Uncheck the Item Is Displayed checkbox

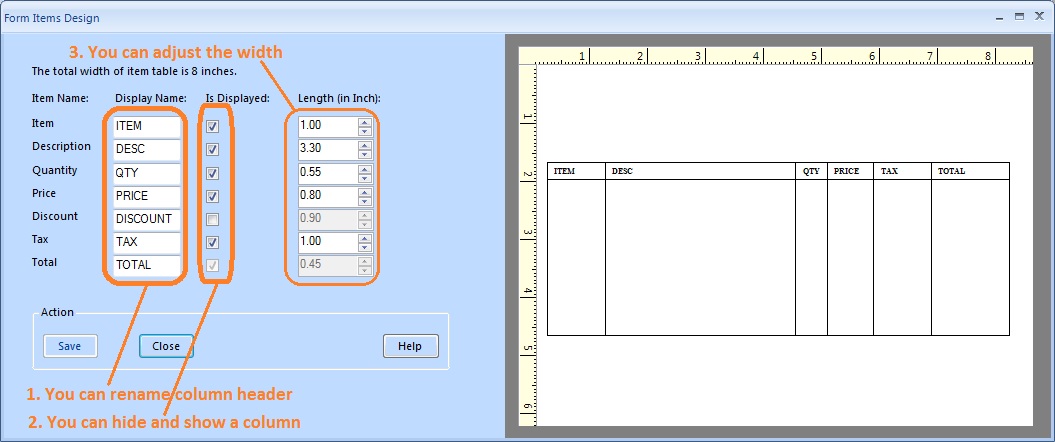click(212, 127)
